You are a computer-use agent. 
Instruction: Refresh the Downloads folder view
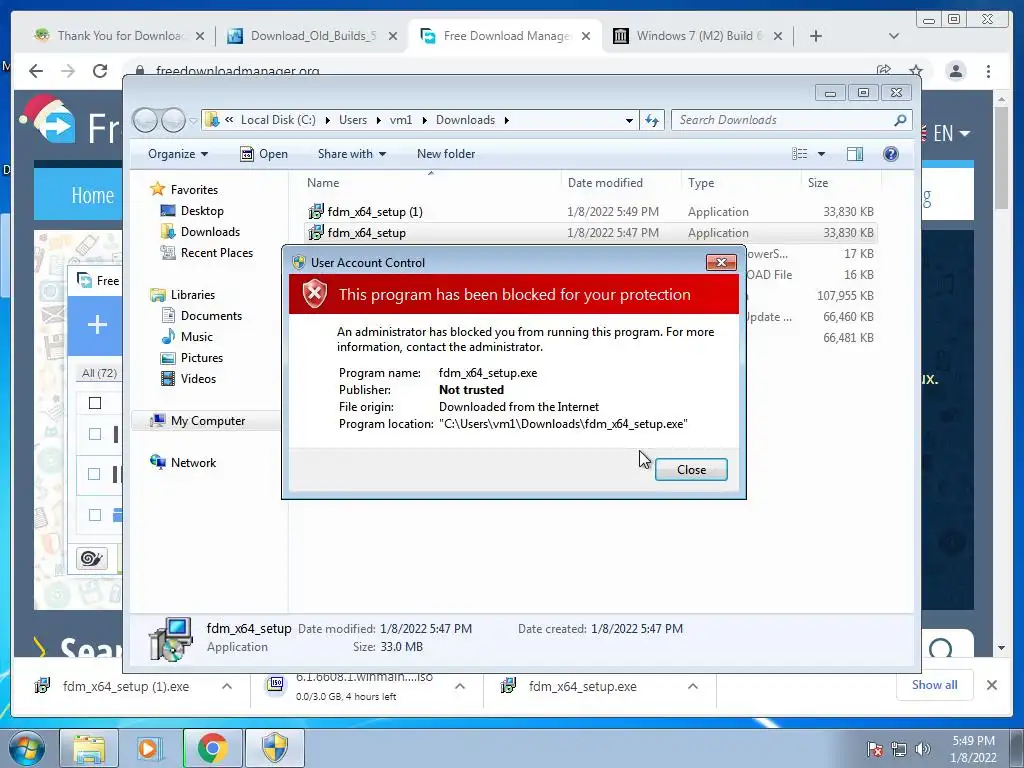coord(652,120)
